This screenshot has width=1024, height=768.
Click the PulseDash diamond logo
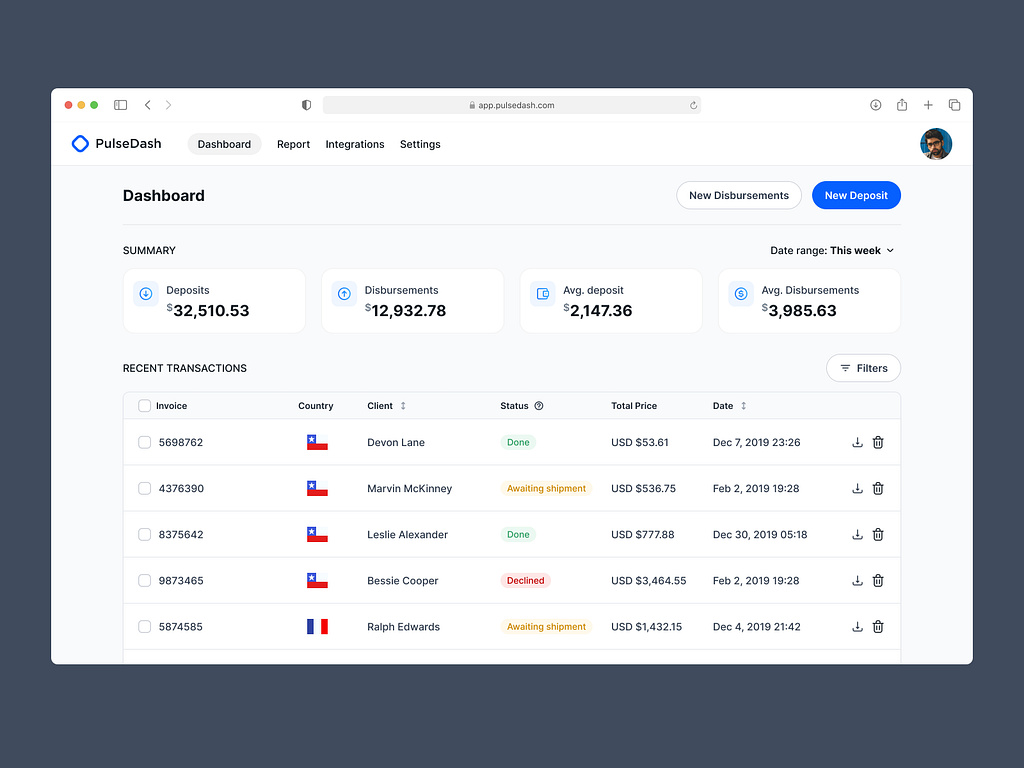tap(80, 143)
